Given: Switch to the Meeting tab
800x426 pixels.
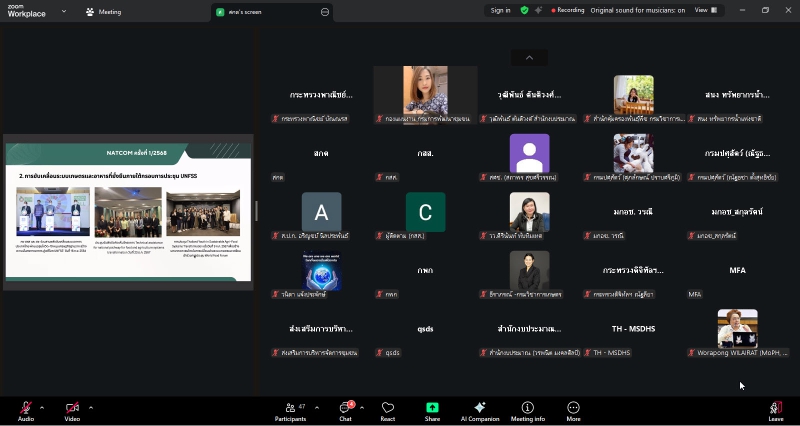Looking at the screenshot, I should 103,12.
